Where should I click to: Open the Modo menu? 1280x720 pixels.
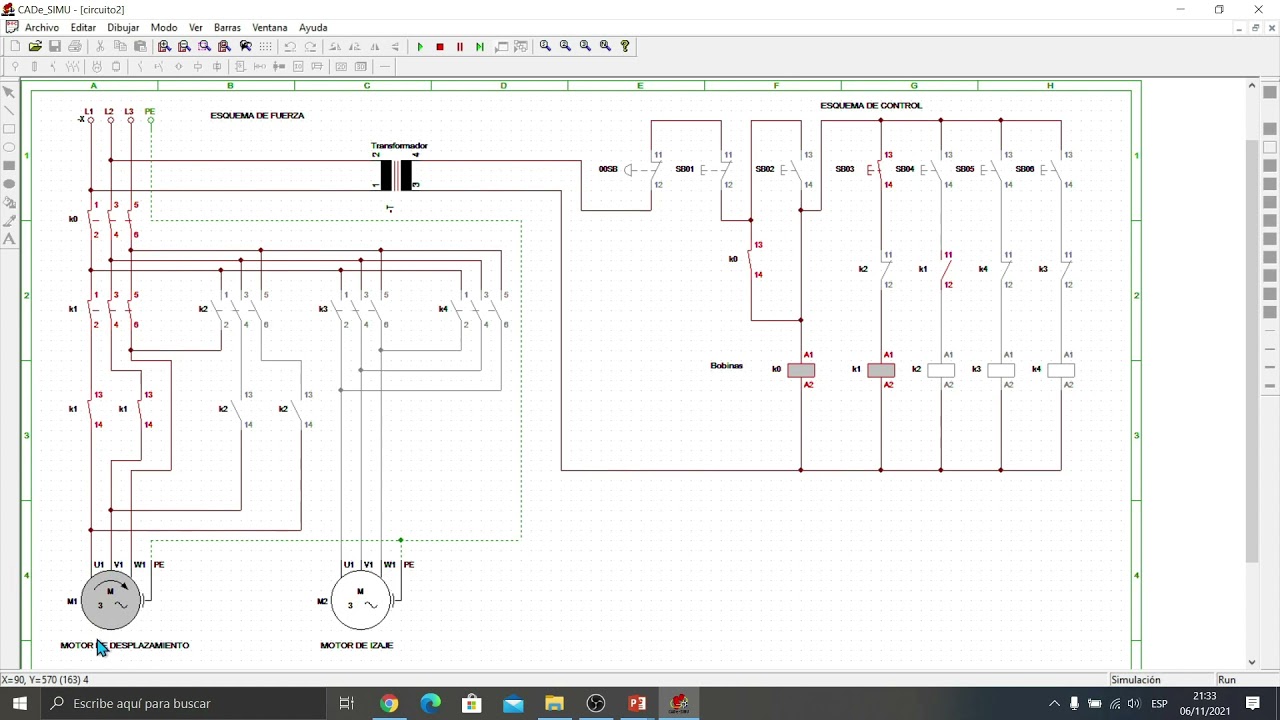click(x=164, y=28)
